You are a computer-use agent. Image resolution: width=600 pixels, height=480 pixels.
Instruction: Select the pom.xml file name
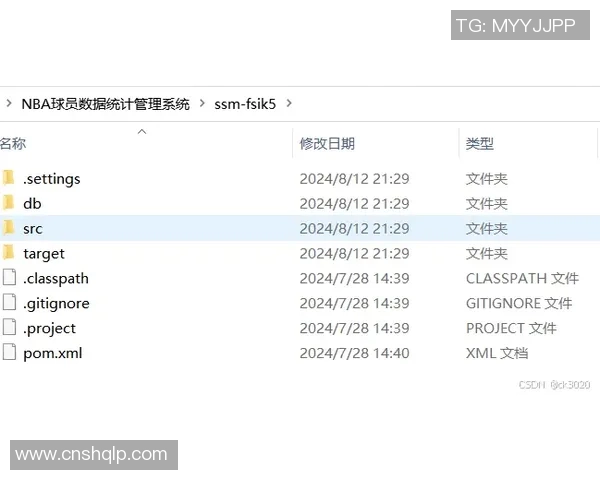53,353
